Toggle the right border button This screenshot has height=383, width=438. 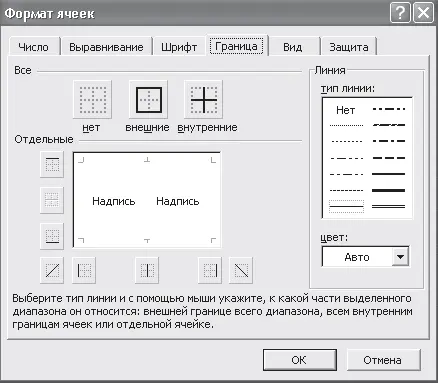point(210,270)
